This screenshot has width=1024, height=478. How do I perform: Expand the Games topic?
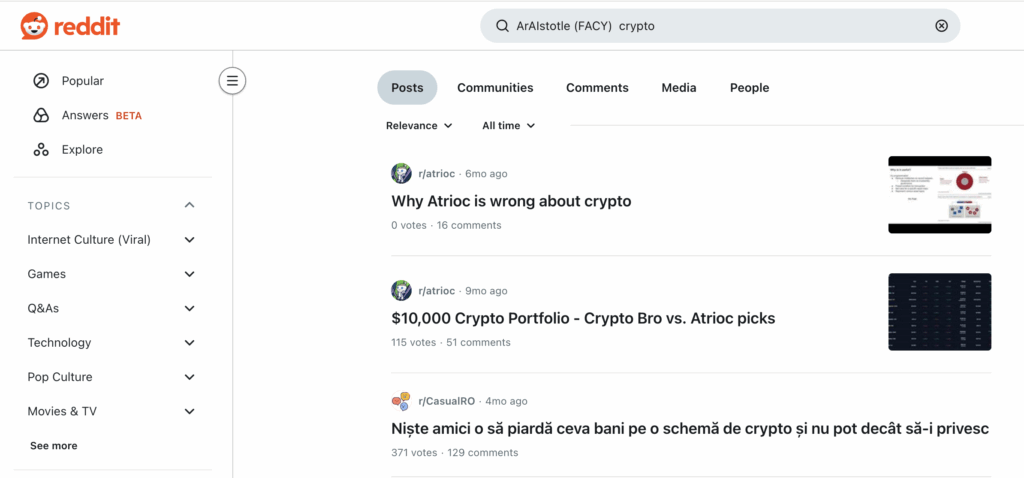point(190,274)
